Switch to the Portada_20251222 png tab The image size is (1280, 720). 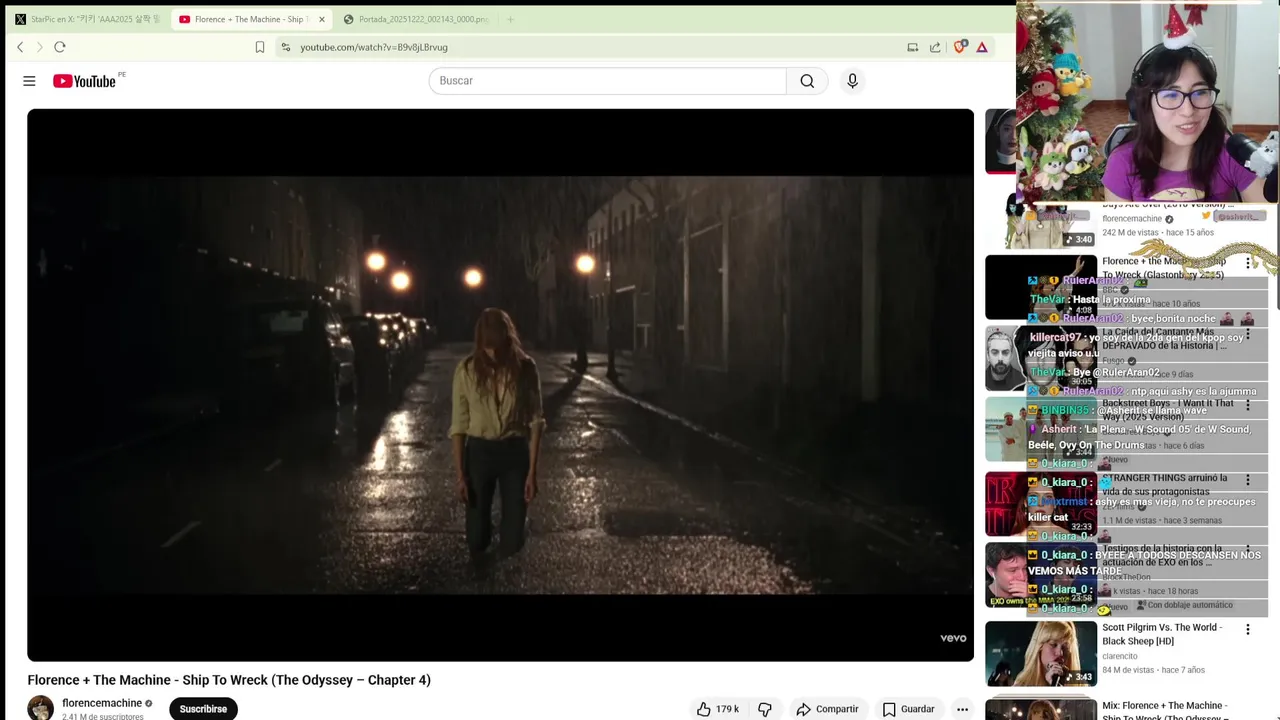(416, 19)
